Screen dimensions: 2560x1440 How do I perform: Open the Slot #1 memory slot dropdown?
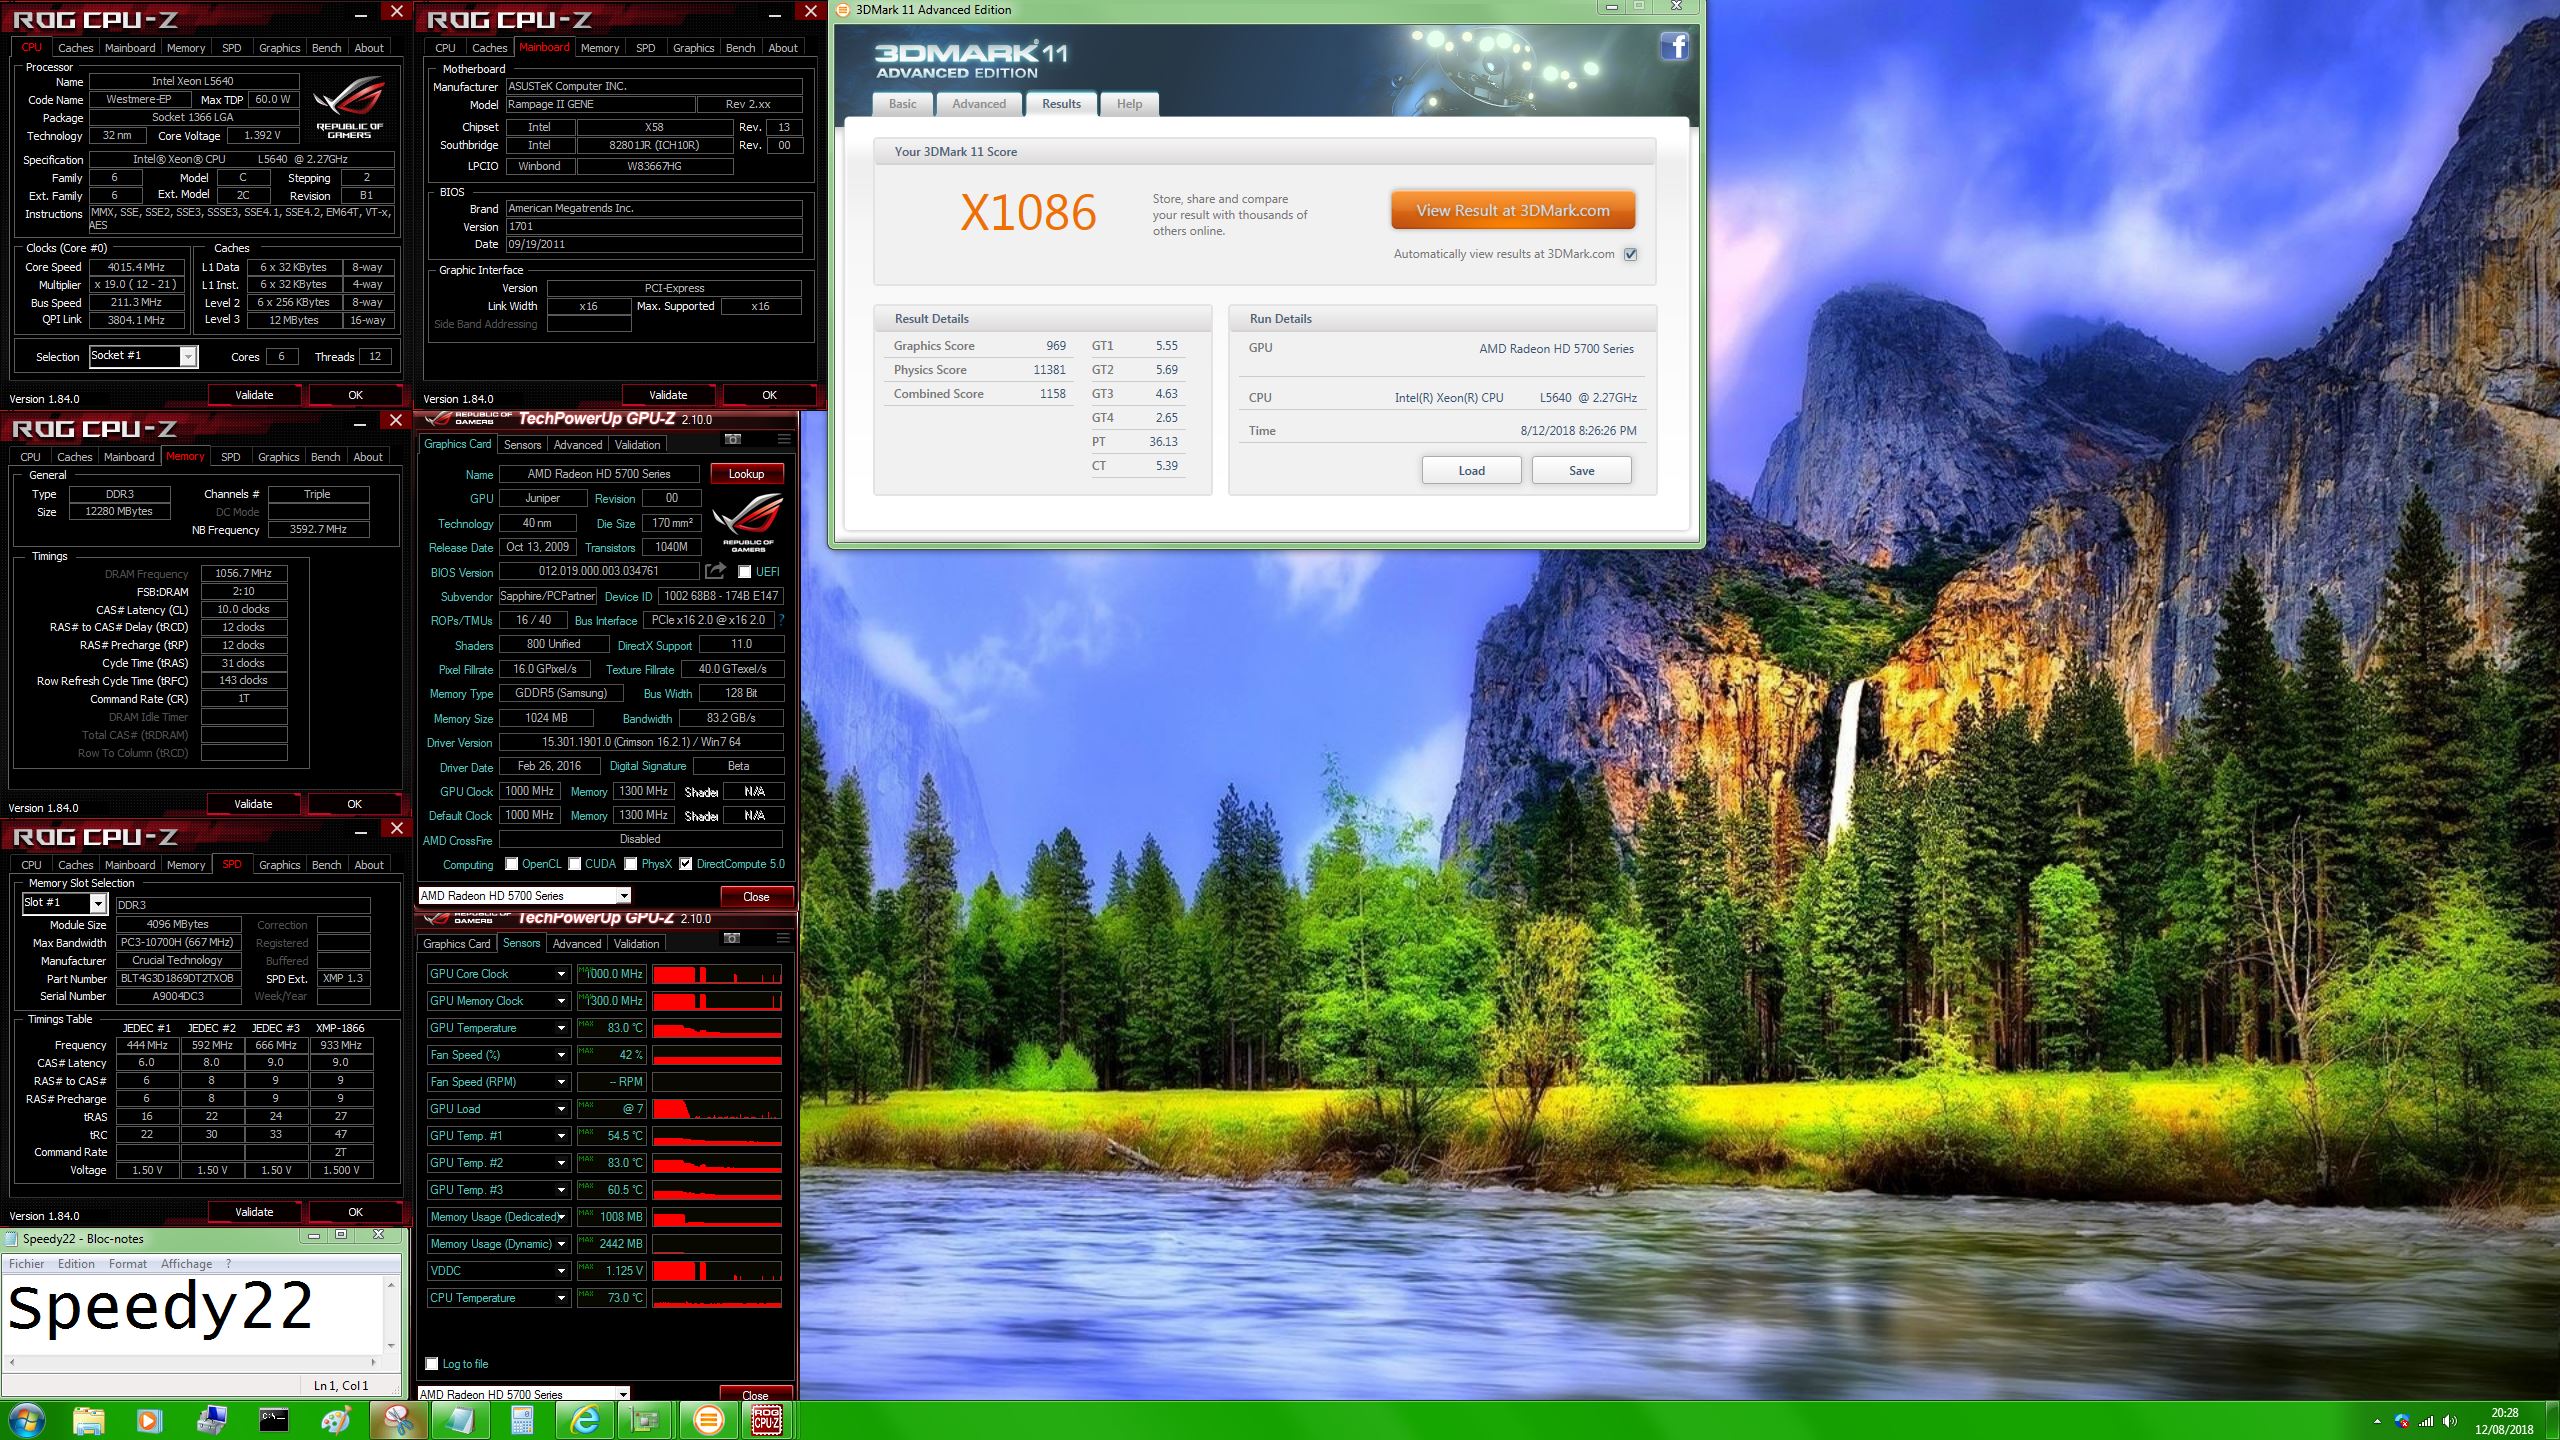pos(98,903)
